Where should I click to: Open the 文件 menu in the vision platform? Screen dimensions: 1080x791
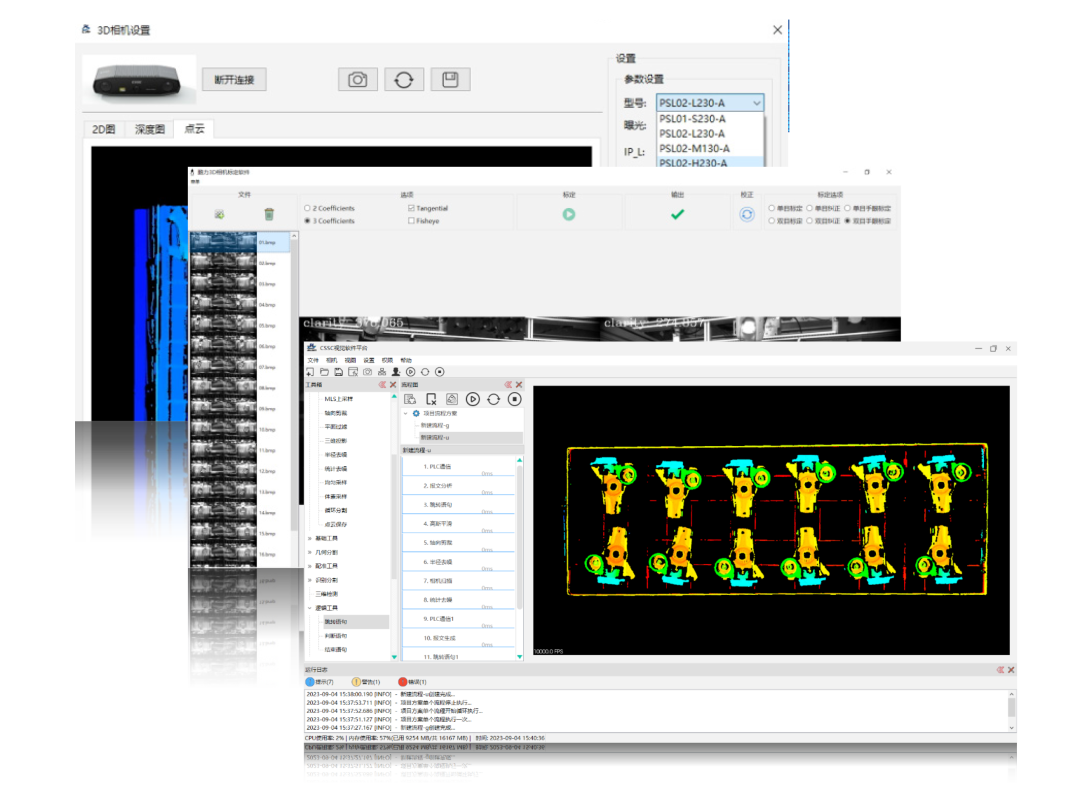313,360
